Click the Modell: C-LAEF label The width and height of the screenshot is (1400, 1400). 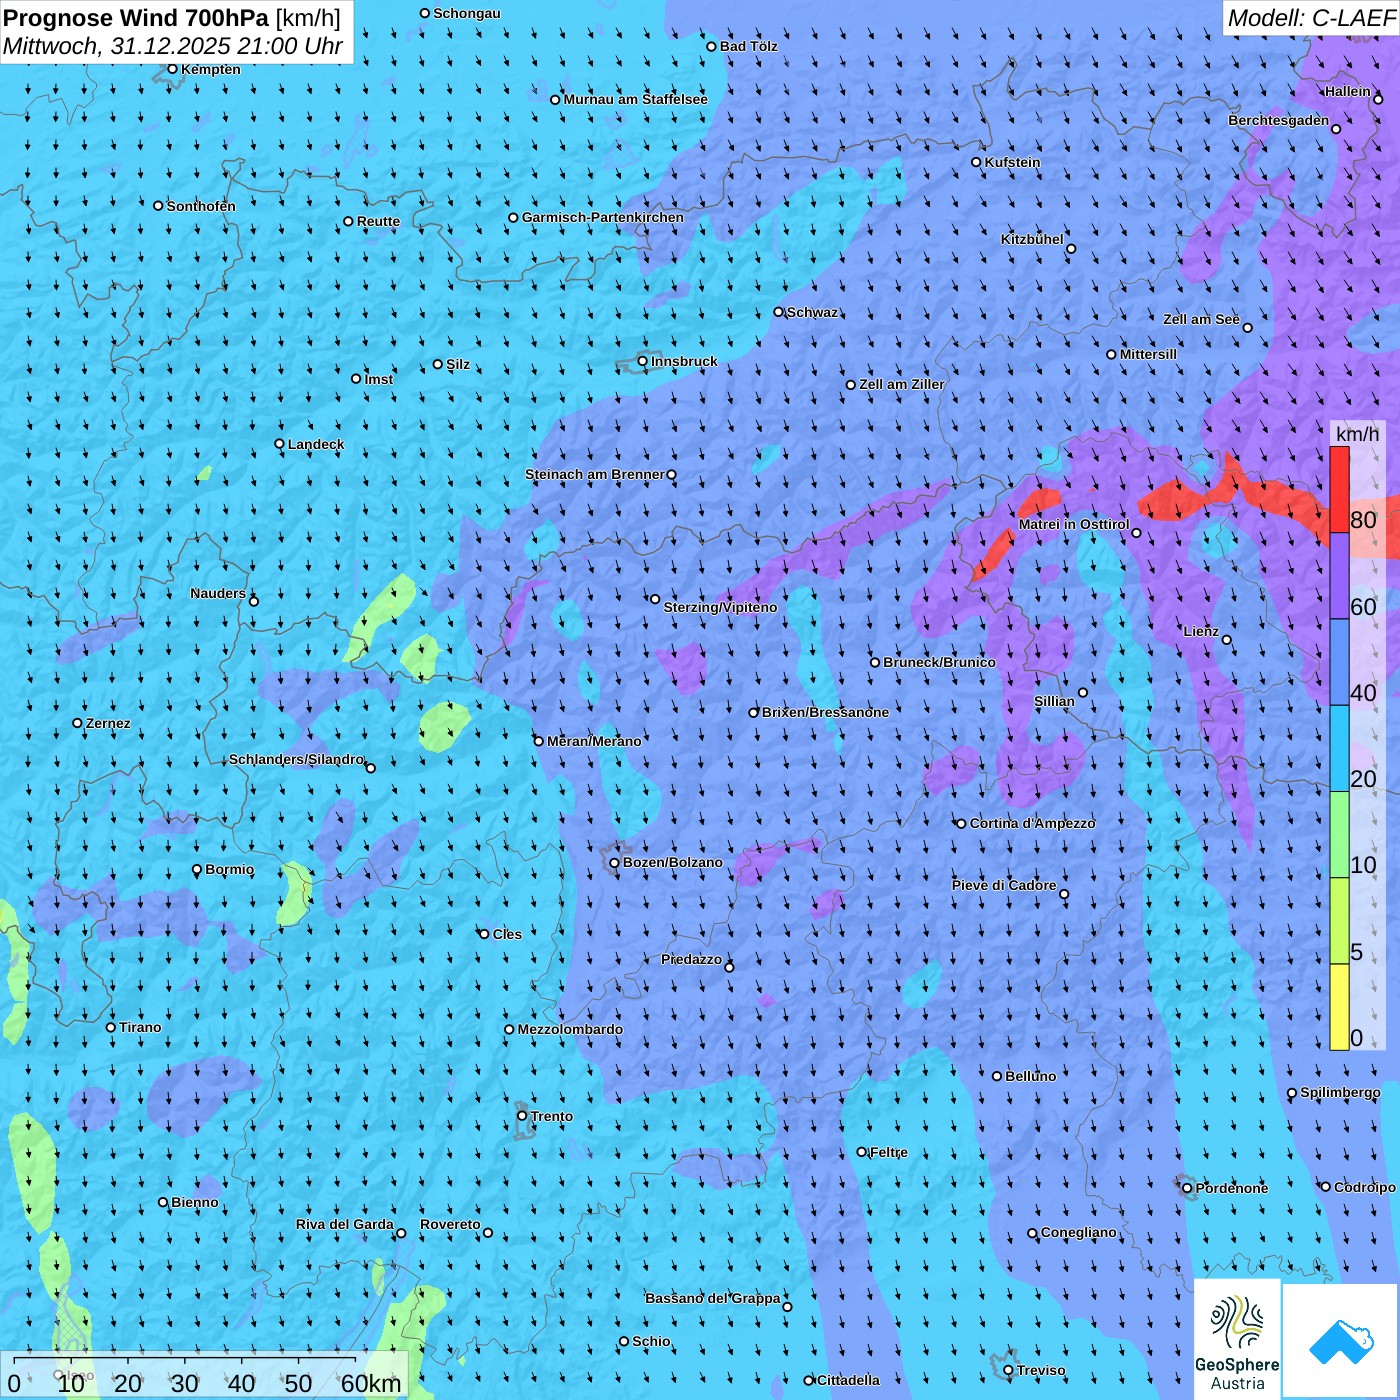1310,18
